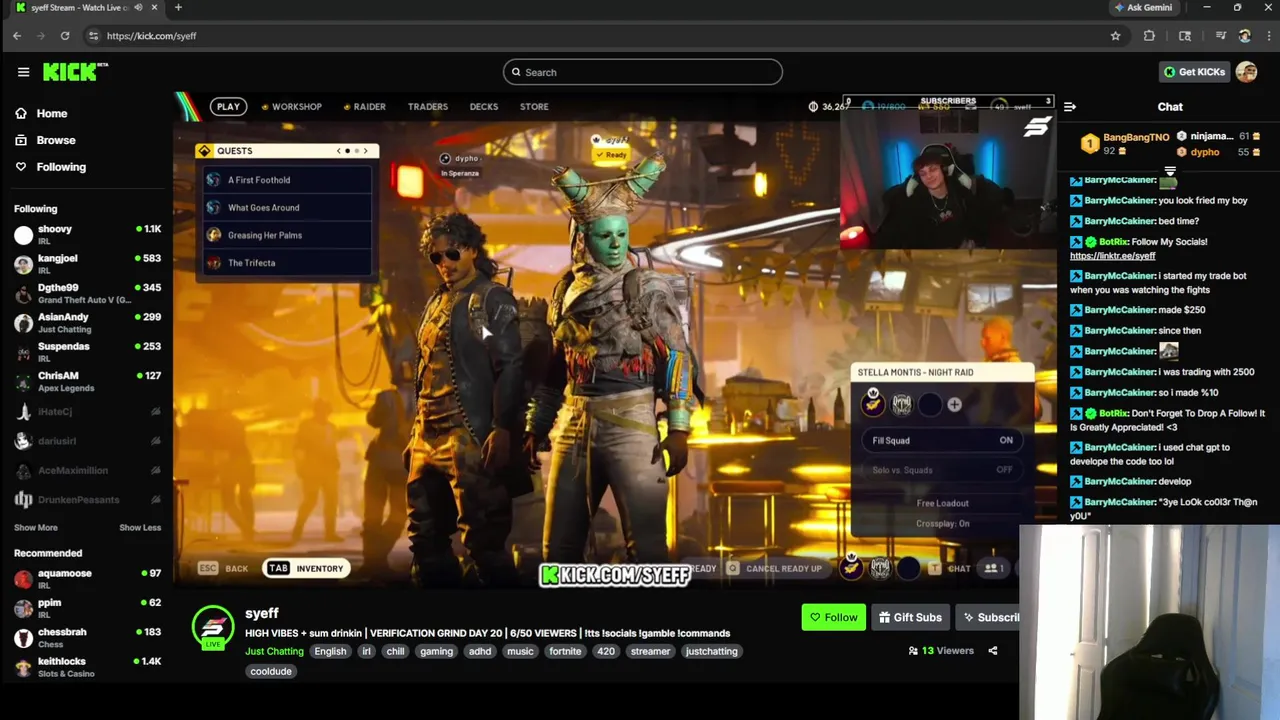Bookmark this page with star icon
Viewport: 1280px width, 720px height.
1115,36
